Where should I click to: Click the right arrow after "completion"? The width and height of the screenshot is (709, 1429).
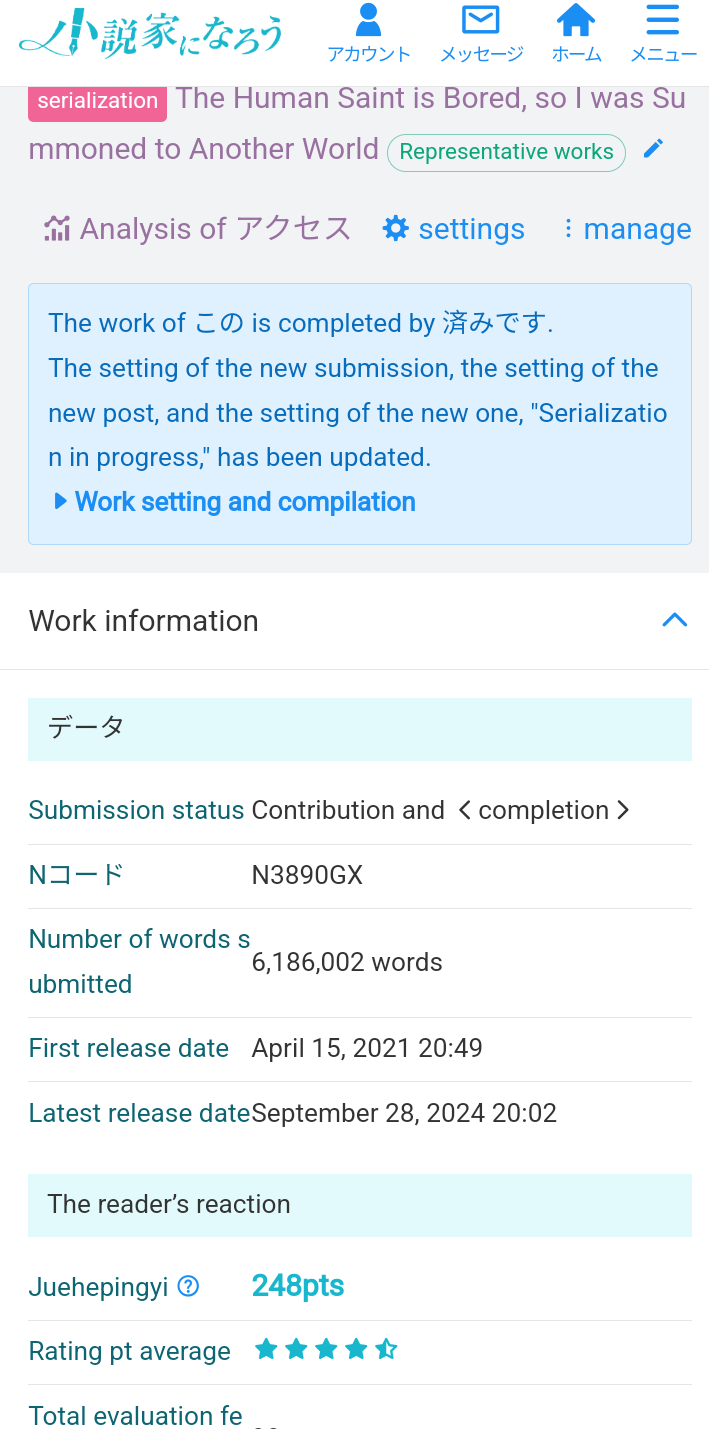coord(625,810)
